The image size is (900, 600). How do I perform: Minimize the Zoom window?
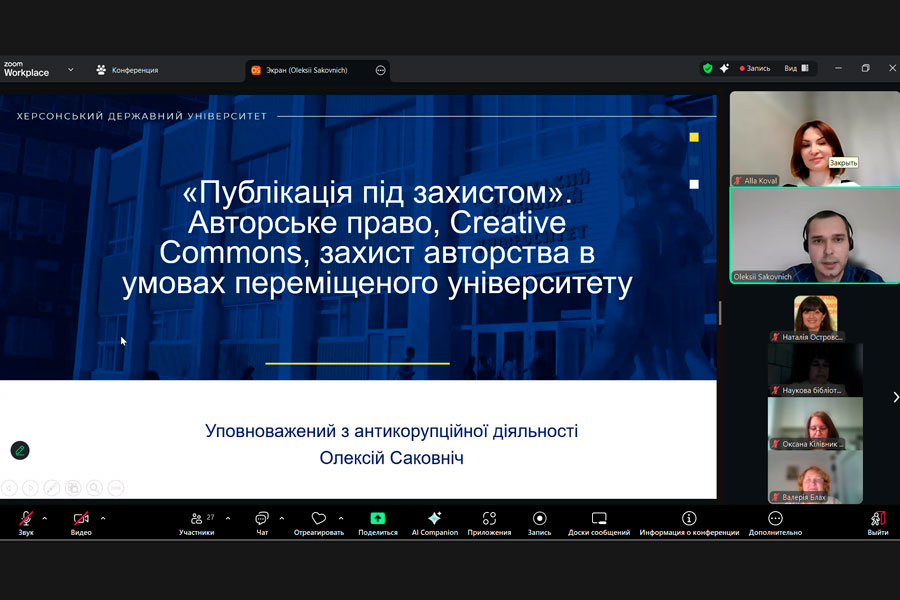839,68
